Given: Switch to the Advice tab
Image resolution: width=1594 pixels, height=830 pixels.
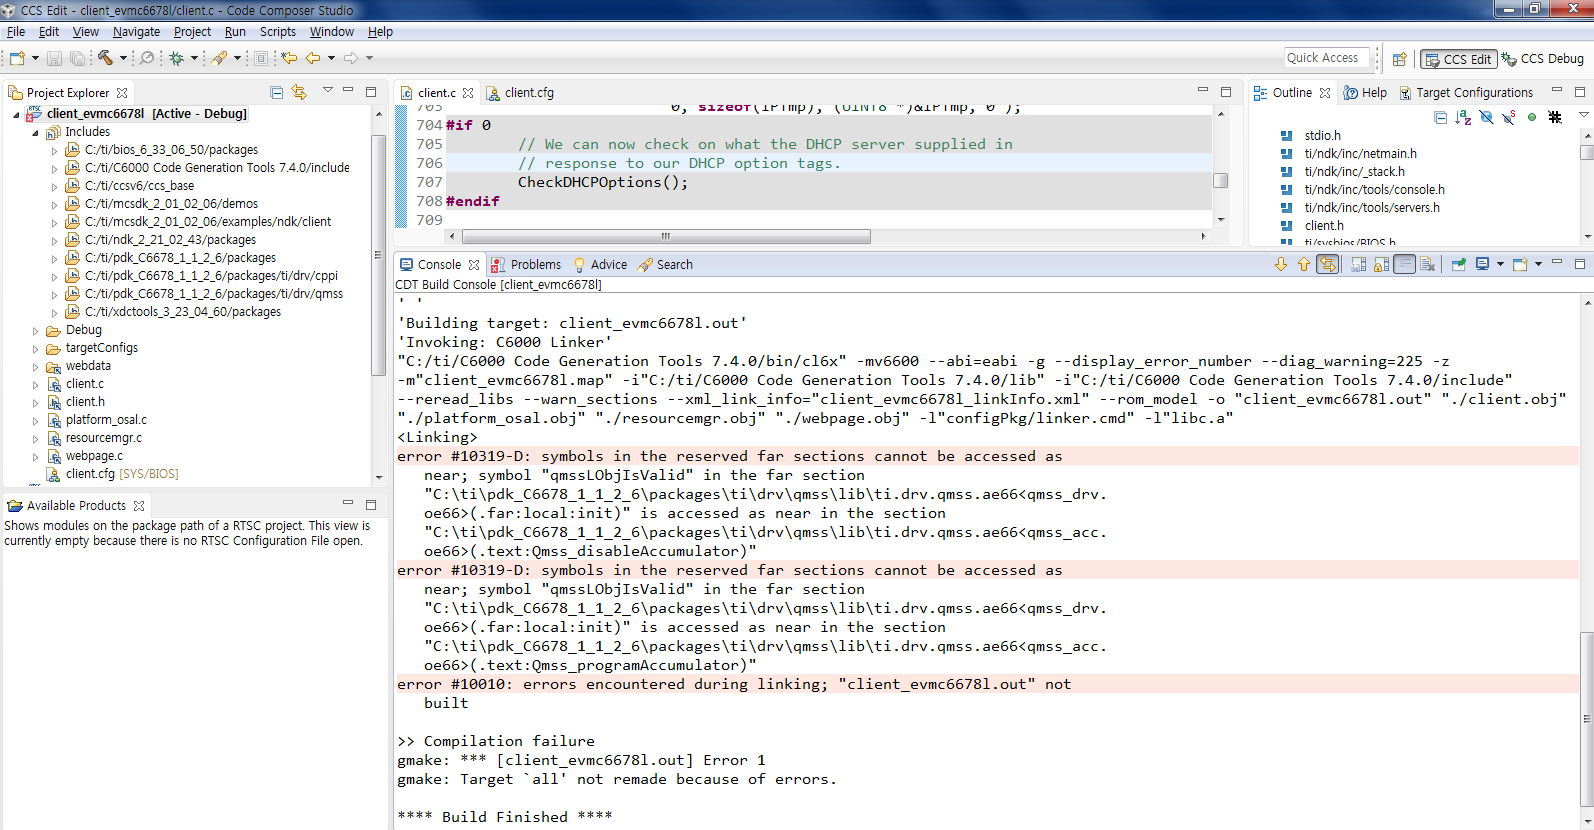Looking at the screenshot, I should [x=600, y=264].
